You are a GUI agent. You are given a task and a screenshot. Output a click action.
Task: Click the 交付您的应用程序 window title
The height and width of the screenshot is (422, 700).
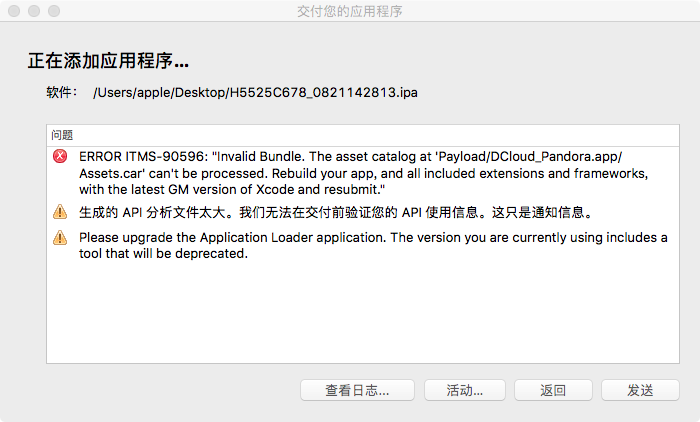[350, 11]
